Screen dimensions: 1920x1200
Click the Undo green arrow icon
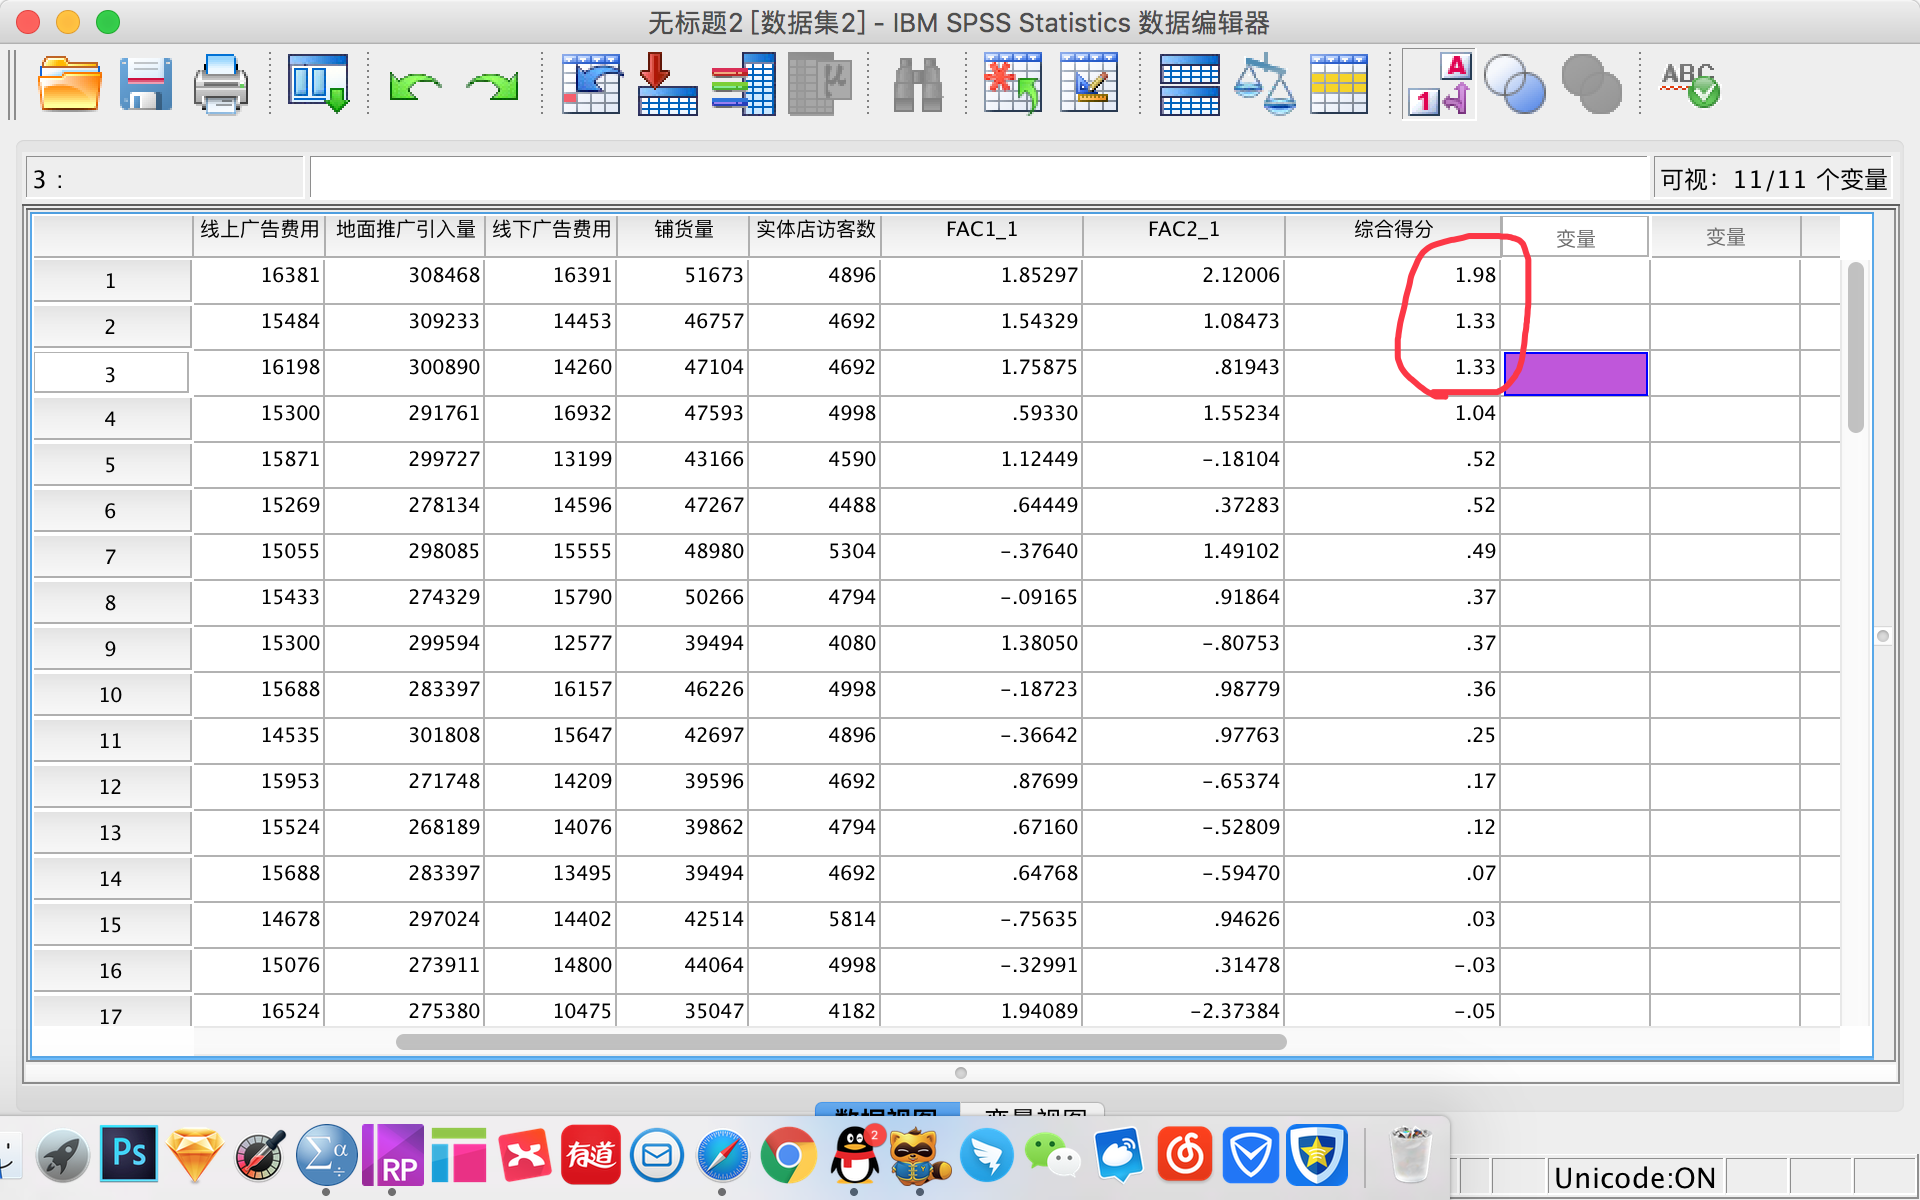[x=415, y=87]
